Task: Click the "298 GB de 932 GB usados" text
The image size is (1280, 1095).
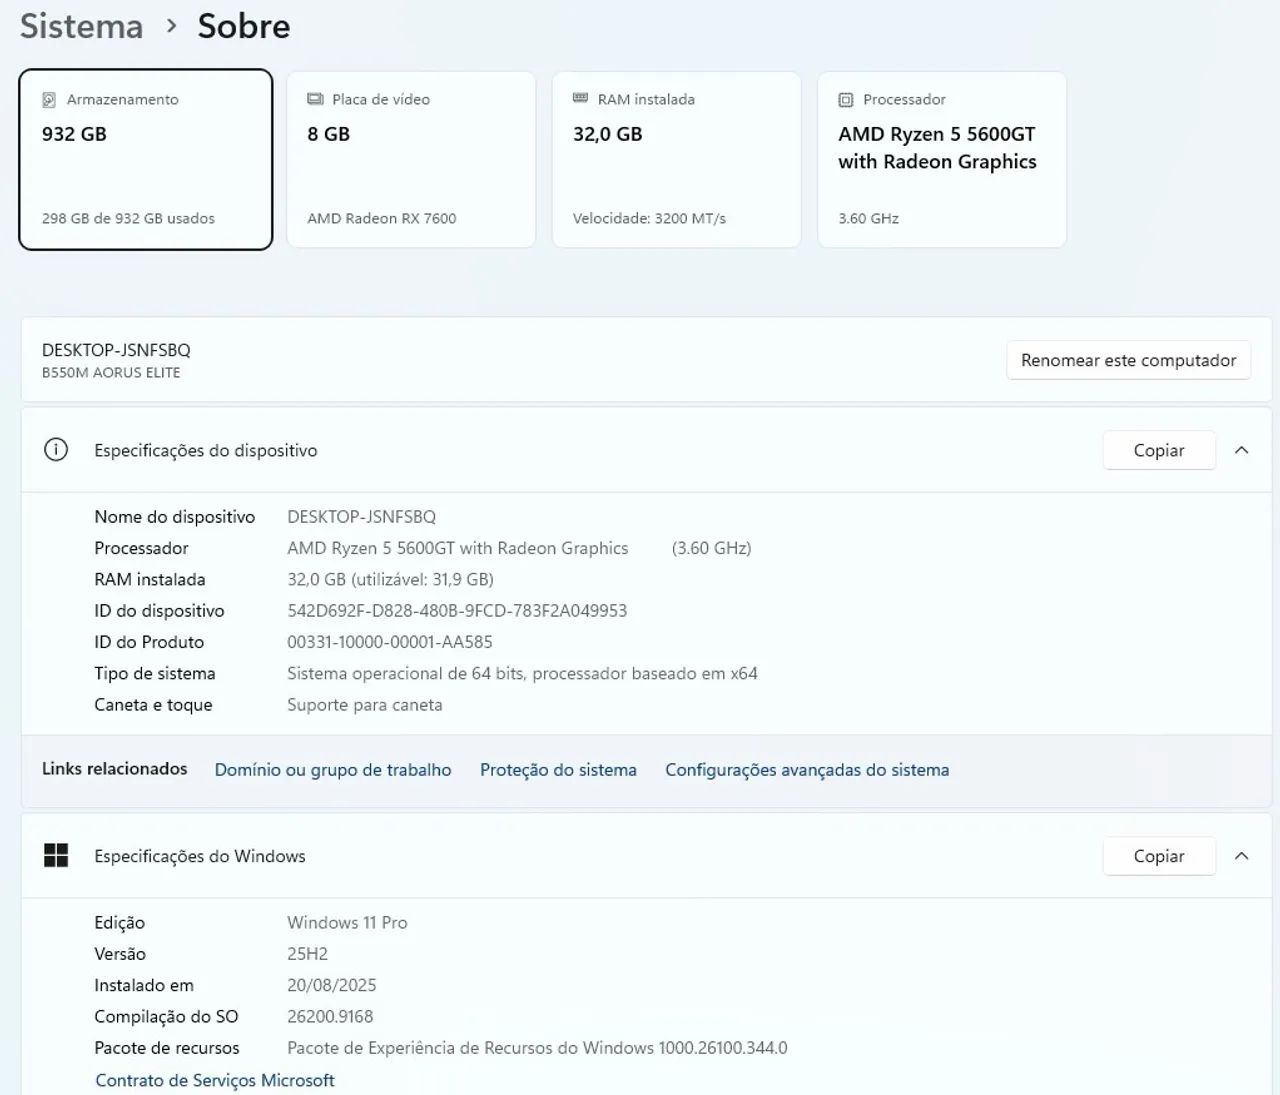Action: (128, 218)
